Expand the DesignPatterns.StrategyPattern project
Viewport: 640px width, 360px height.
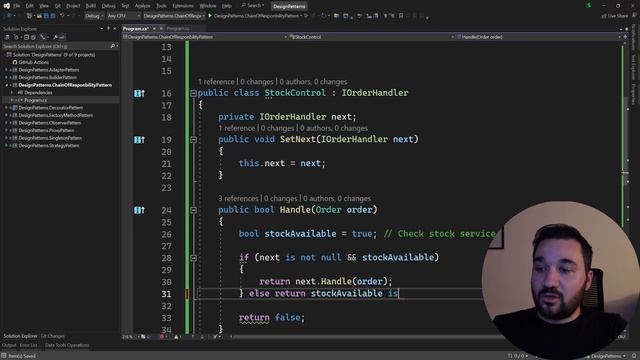pyautogui.click(x=6, y=146)
